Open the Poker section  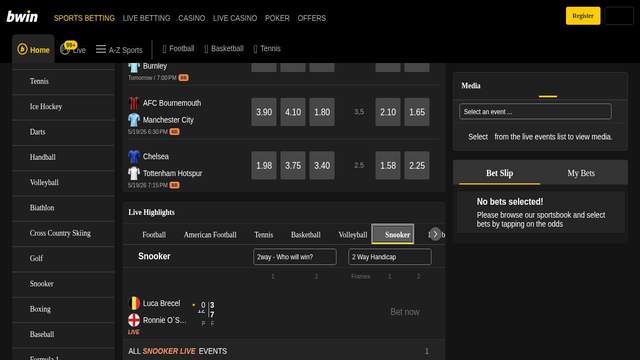(277, 18)
